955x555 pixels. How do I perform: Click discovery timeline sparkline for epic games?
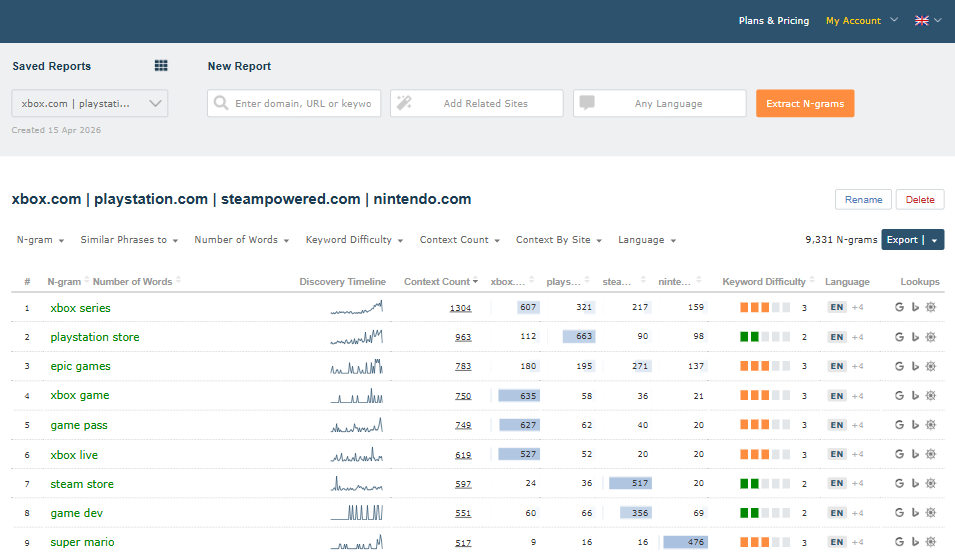coord(357,366)
